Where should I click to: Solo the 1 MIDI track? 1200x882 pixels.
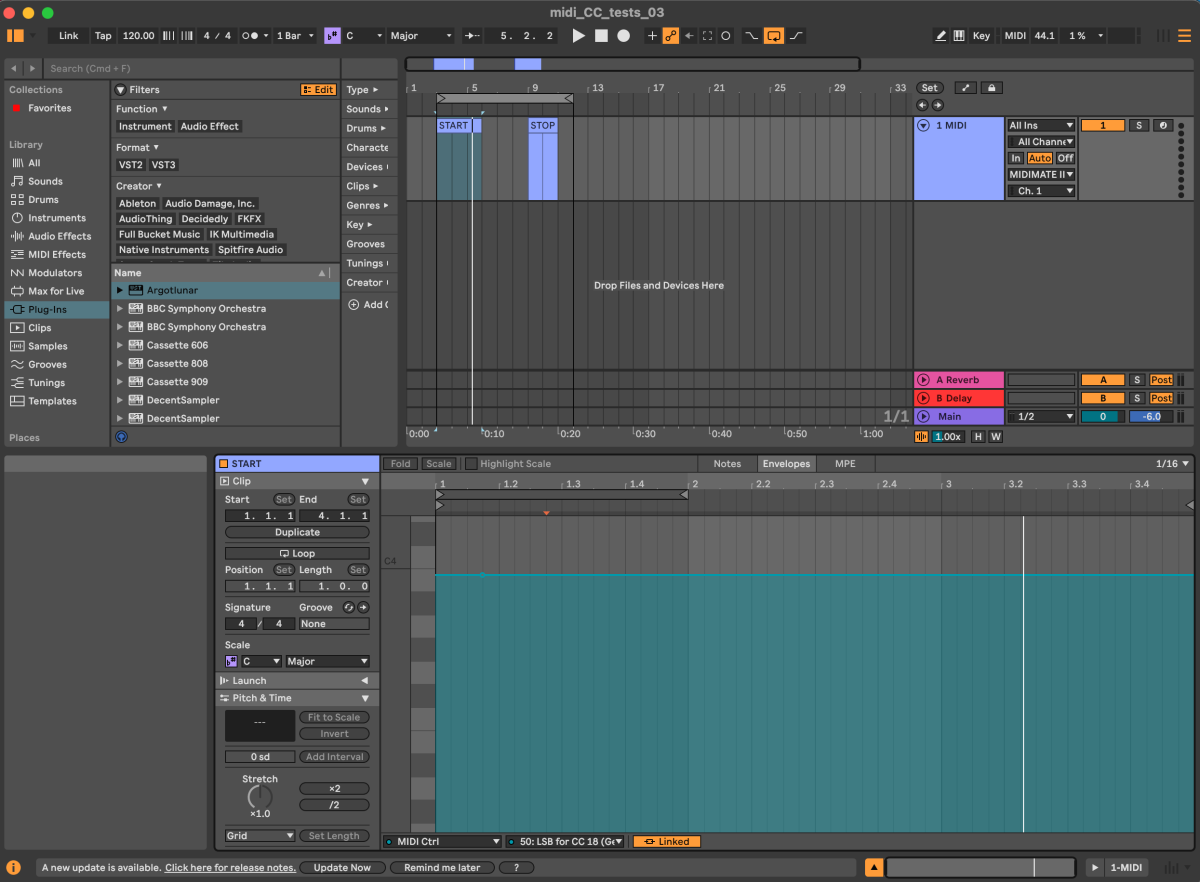pyautogui.click(x=1139, y=125)
